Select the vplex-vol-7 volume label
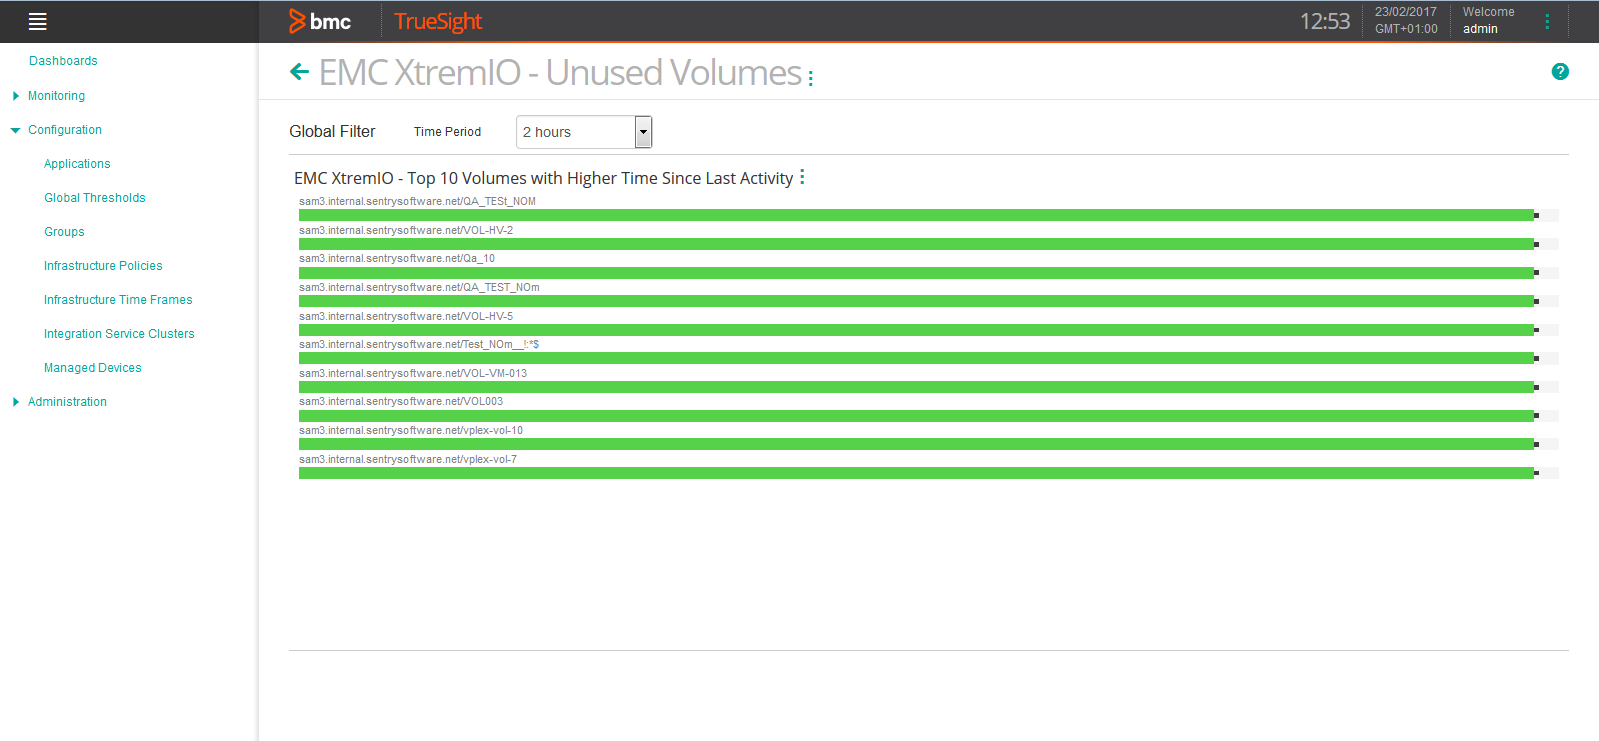The height and width of the screenshot is (741, 1599). click(x=408, y=459)
